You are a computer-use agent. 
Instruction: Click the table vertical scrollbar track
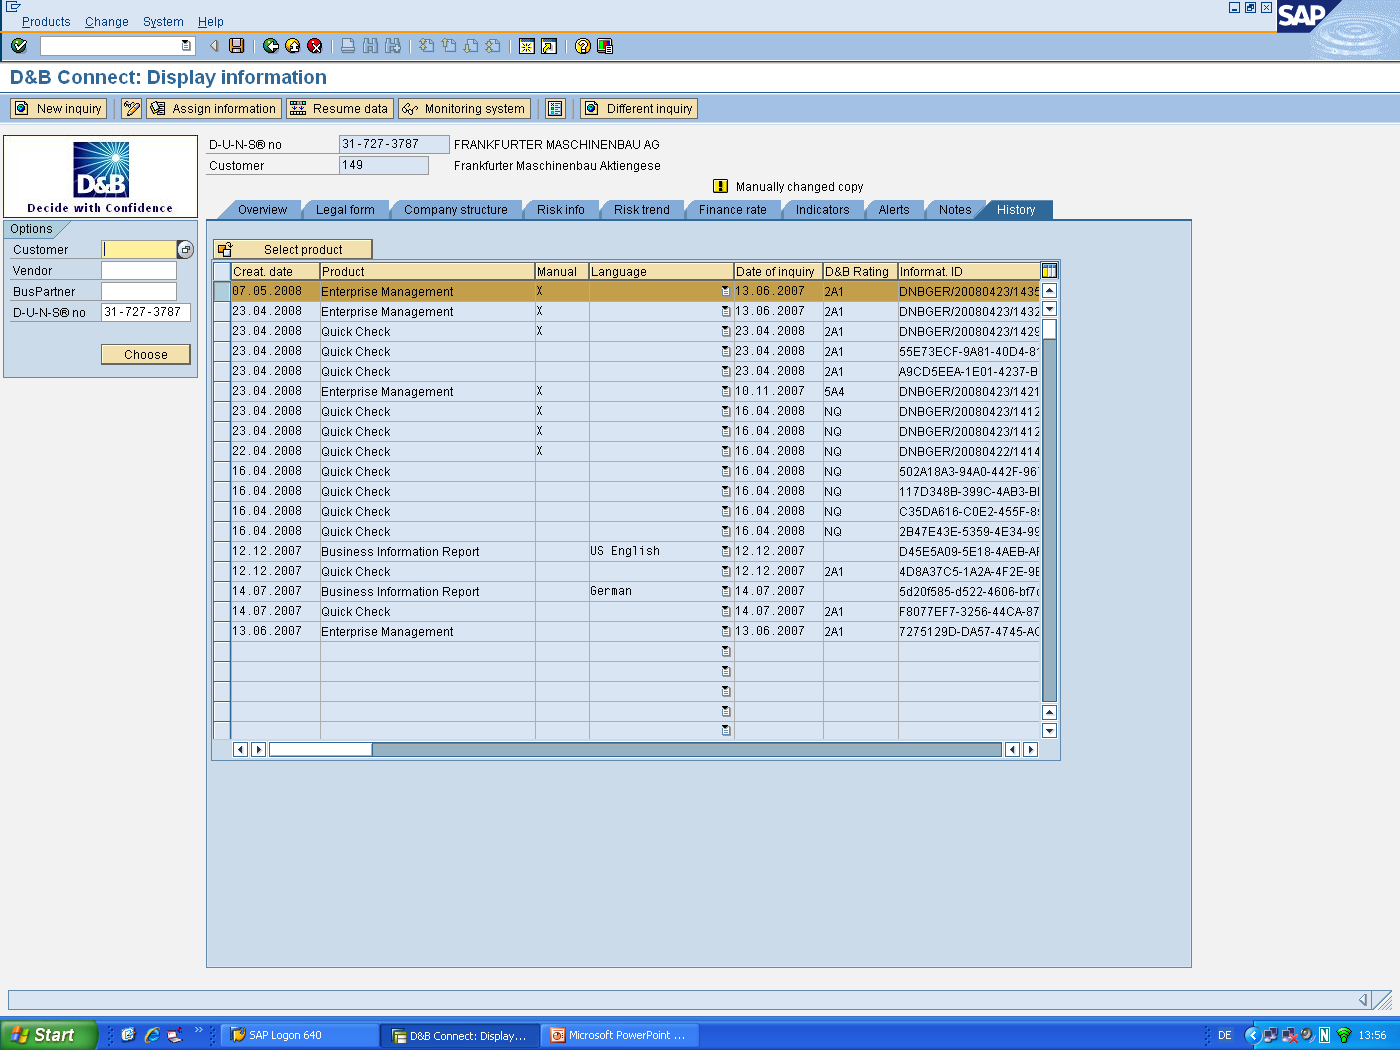(x=1049, y=520)
